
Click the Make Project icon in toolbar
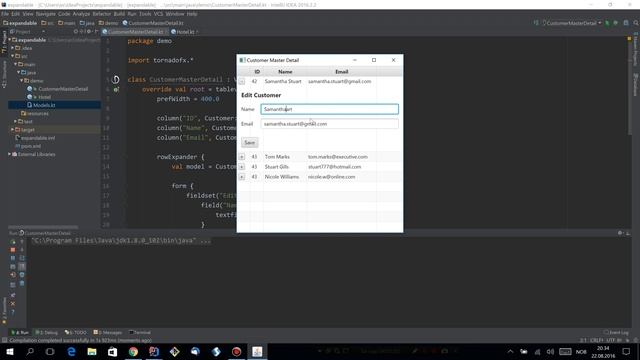click(x=536, y=23)
